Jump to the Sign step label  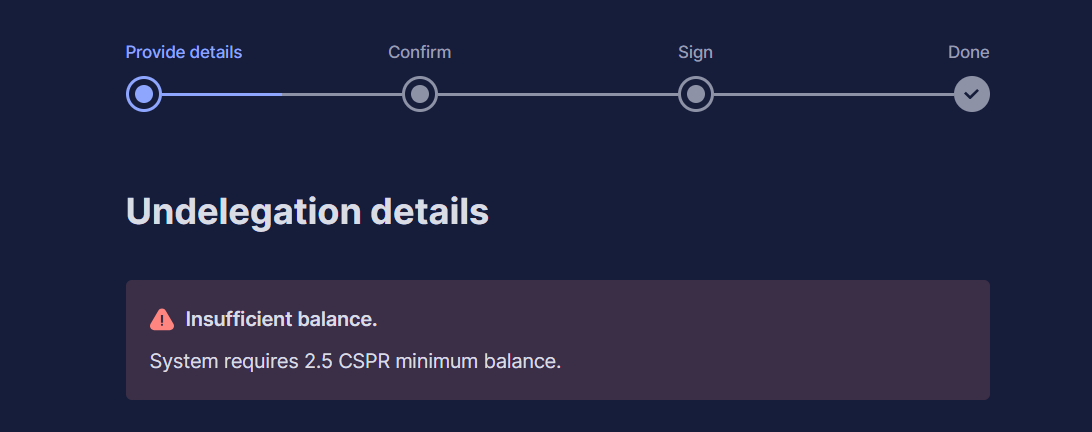tap(696, 52)
